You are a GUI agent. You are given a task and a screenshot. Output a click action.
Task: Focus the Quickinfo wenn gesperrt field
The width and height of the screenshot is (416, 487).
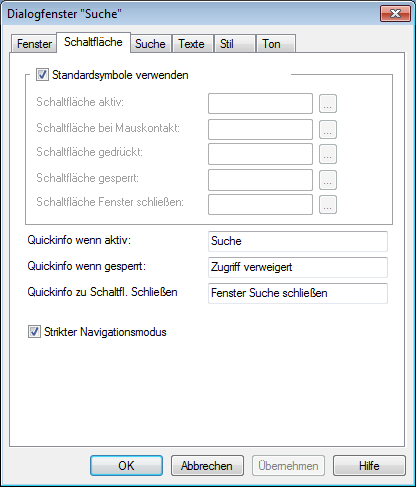[298, 267]
